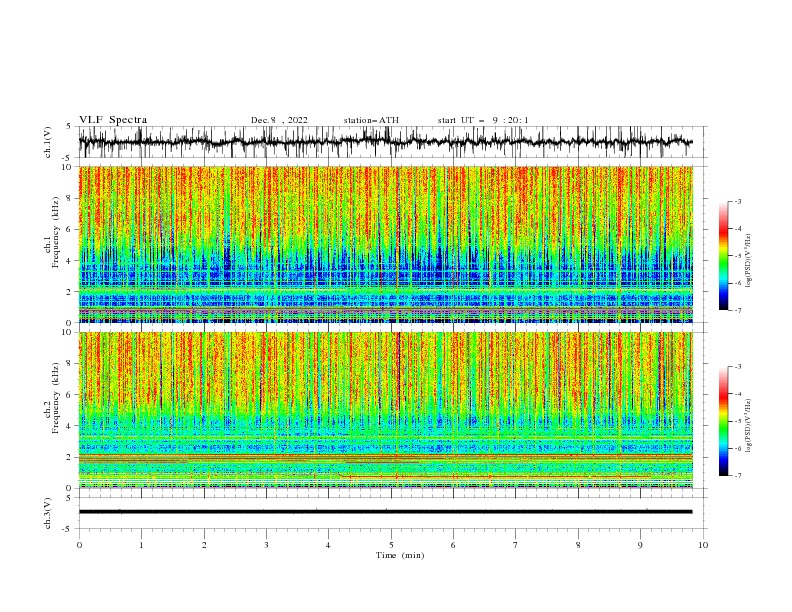Click the ch.2 color bar log(PSD) label
The image size is (792, 612).
pos(748,426)
